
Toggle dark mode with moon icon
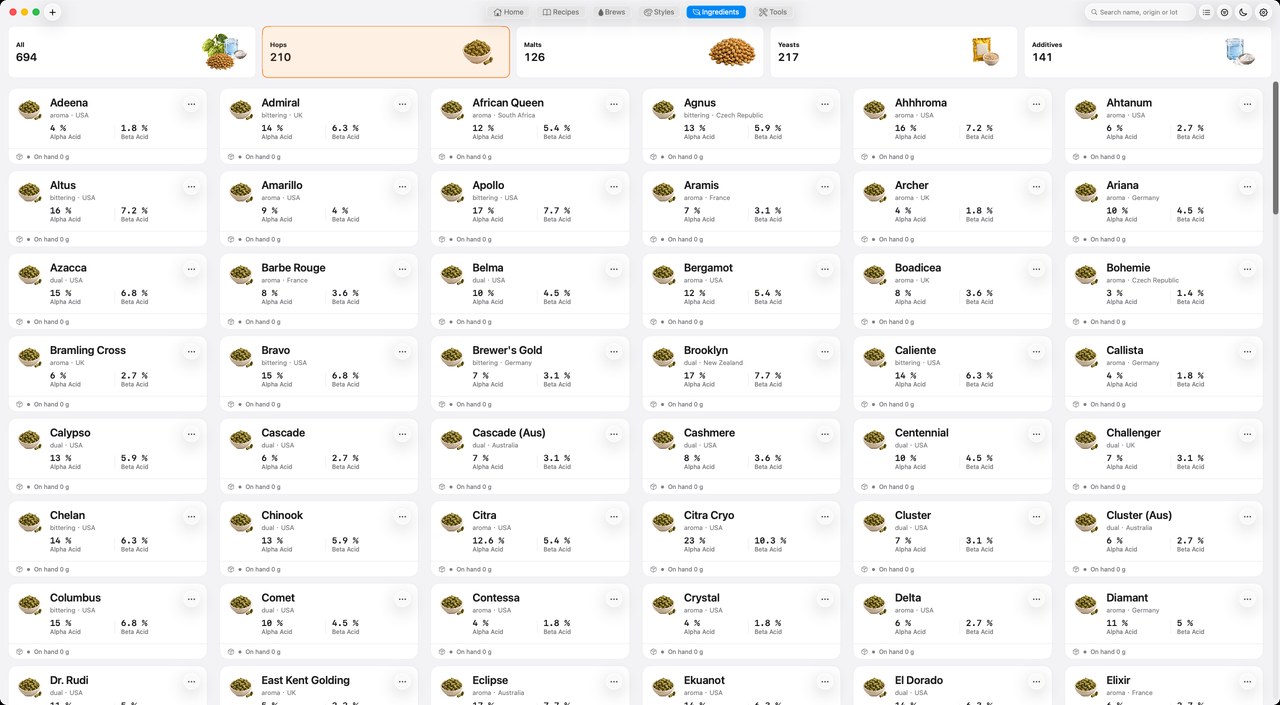click(1243, 12)
